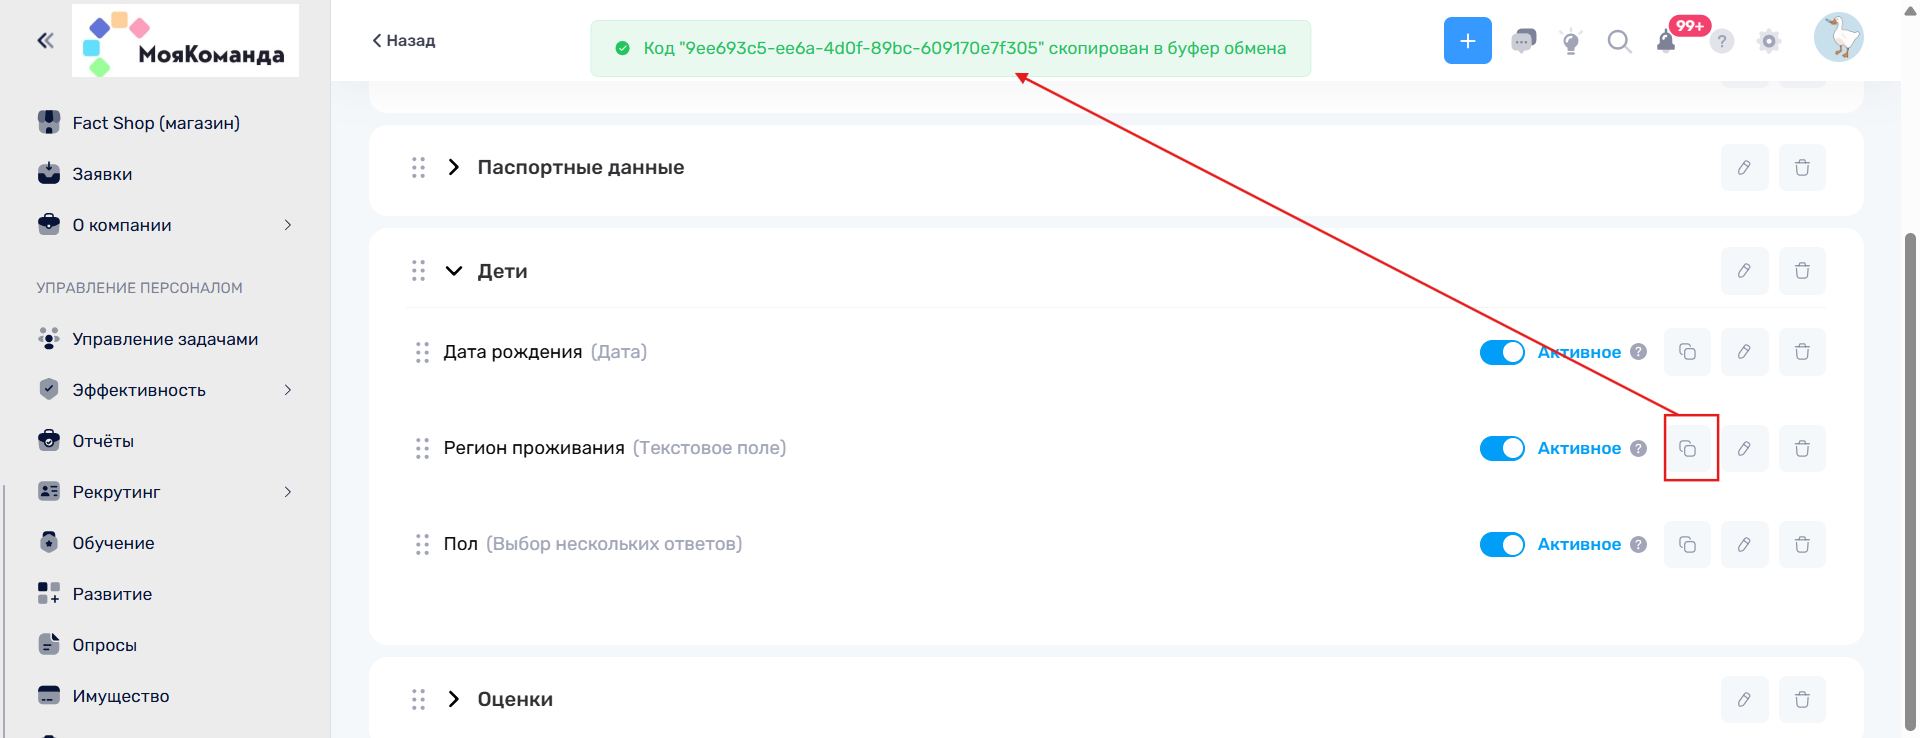Open the chat messages icon

(1523, 41)
